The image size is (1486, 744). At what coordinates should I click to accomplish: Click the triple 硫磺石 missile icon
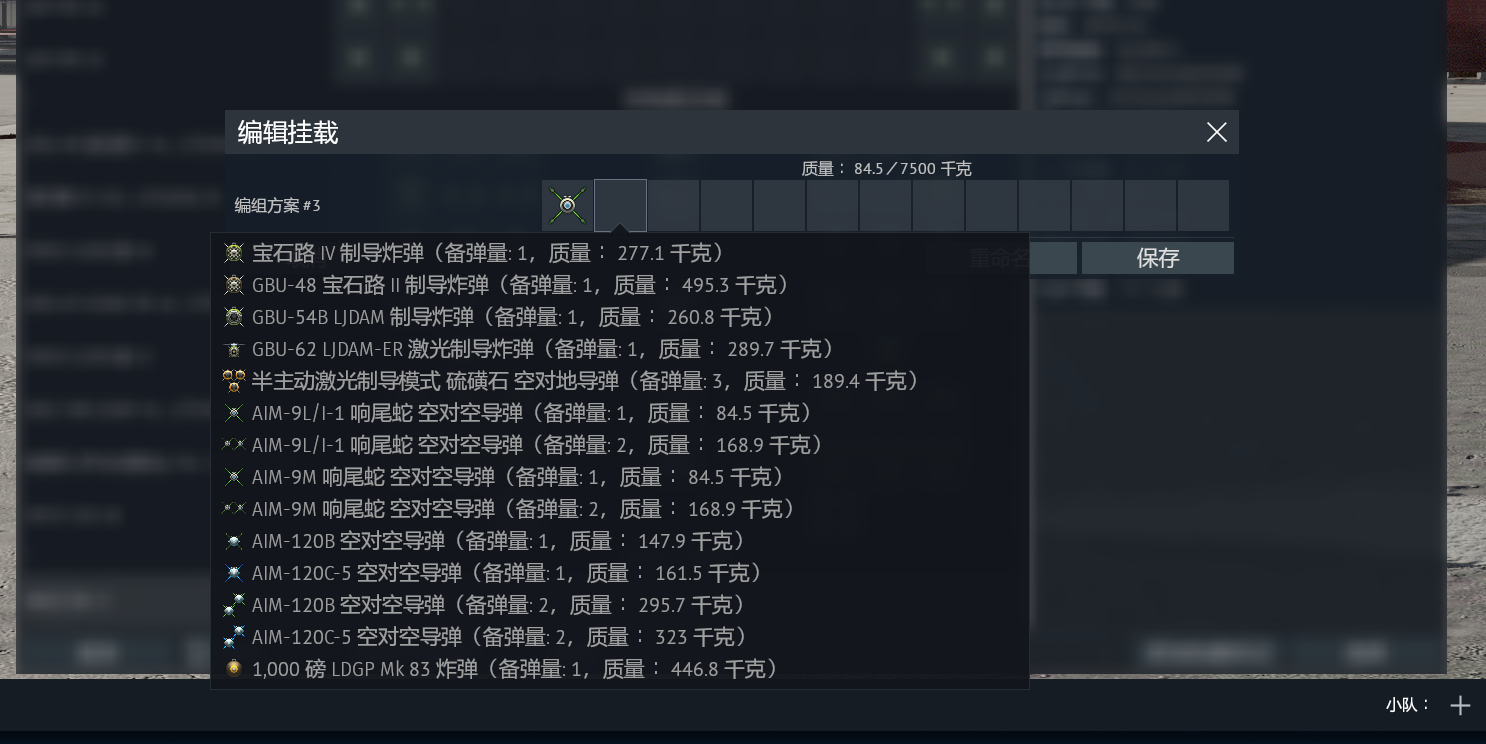pyautogui.click(x=234, y=381)
